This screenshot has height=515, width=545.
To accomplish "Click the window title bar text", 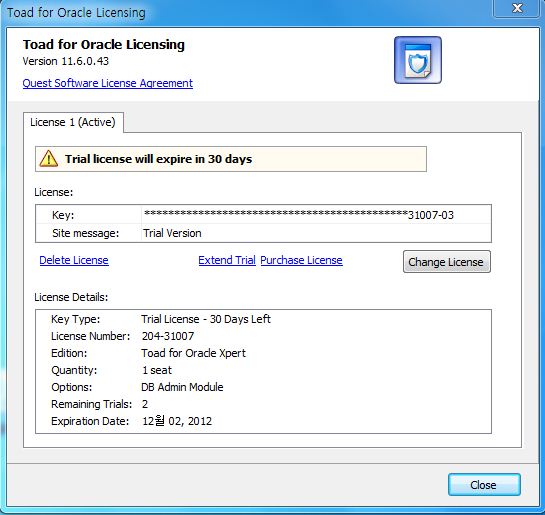I will [76, 13].
